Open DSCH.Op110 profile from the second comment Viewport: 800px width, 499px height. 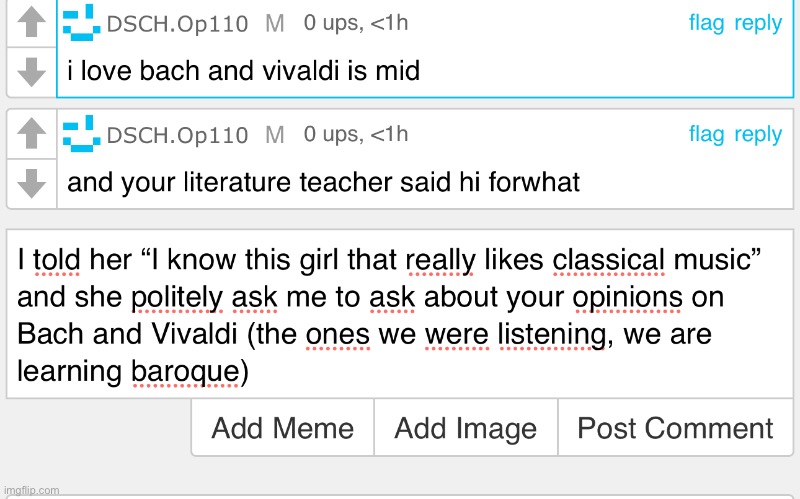coord(177,135)
